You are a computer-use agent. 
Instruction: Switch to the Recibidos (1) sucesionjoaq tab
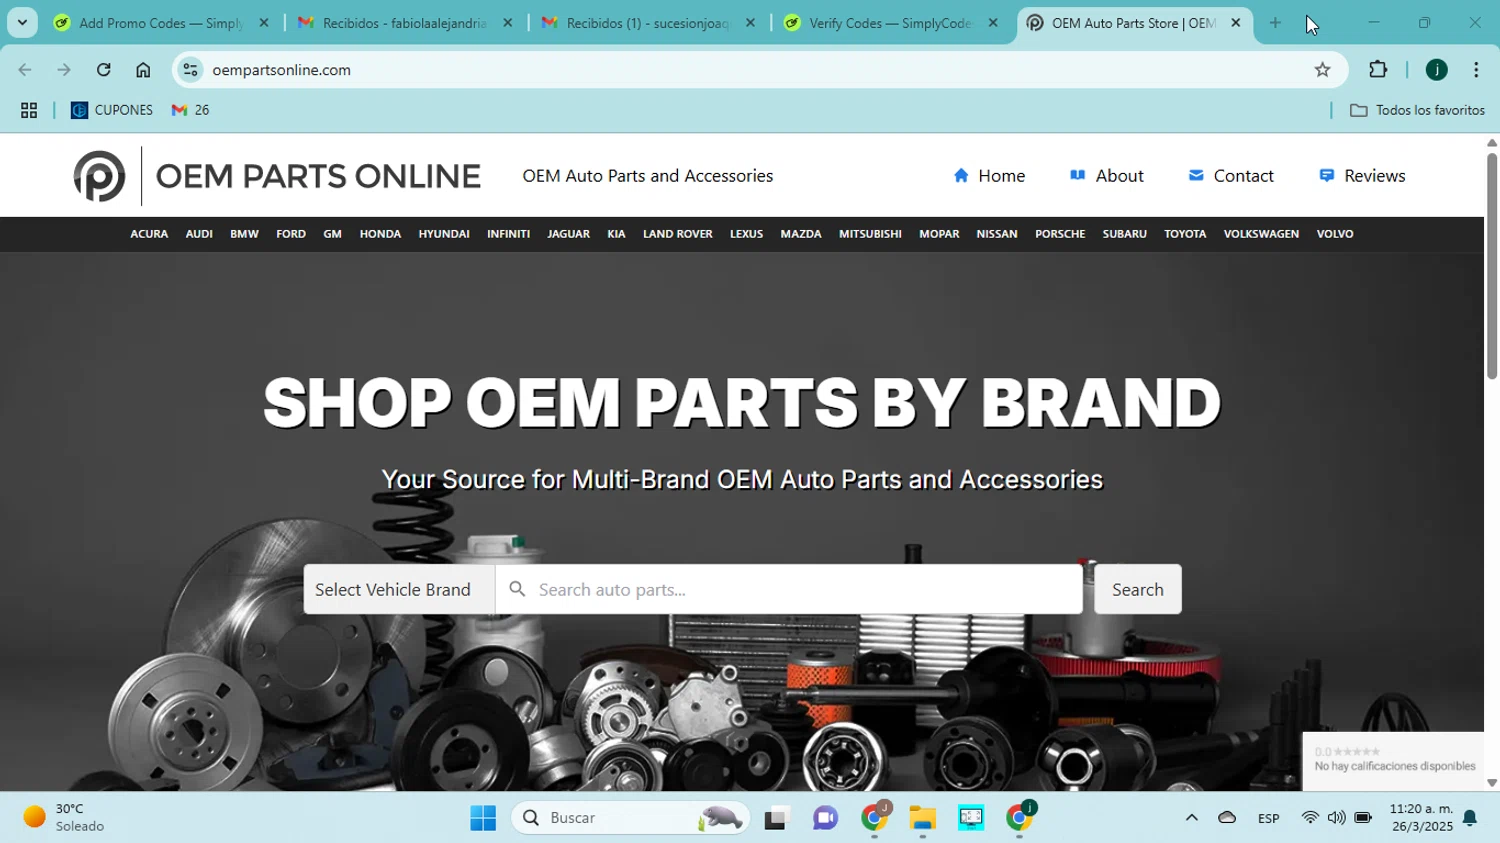(648, 23)
